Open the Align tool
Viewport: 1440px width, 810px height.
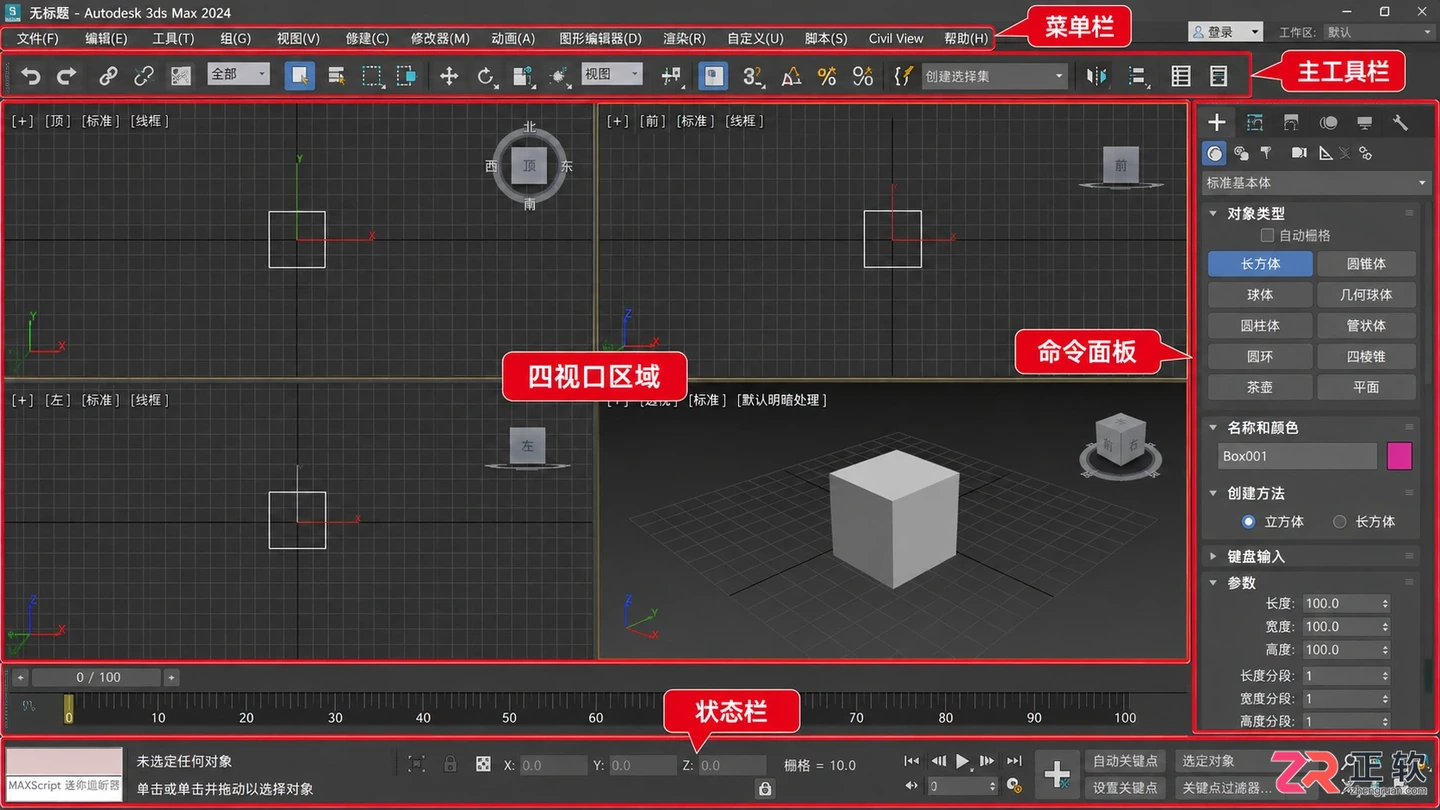click(x=1137, y=76)
